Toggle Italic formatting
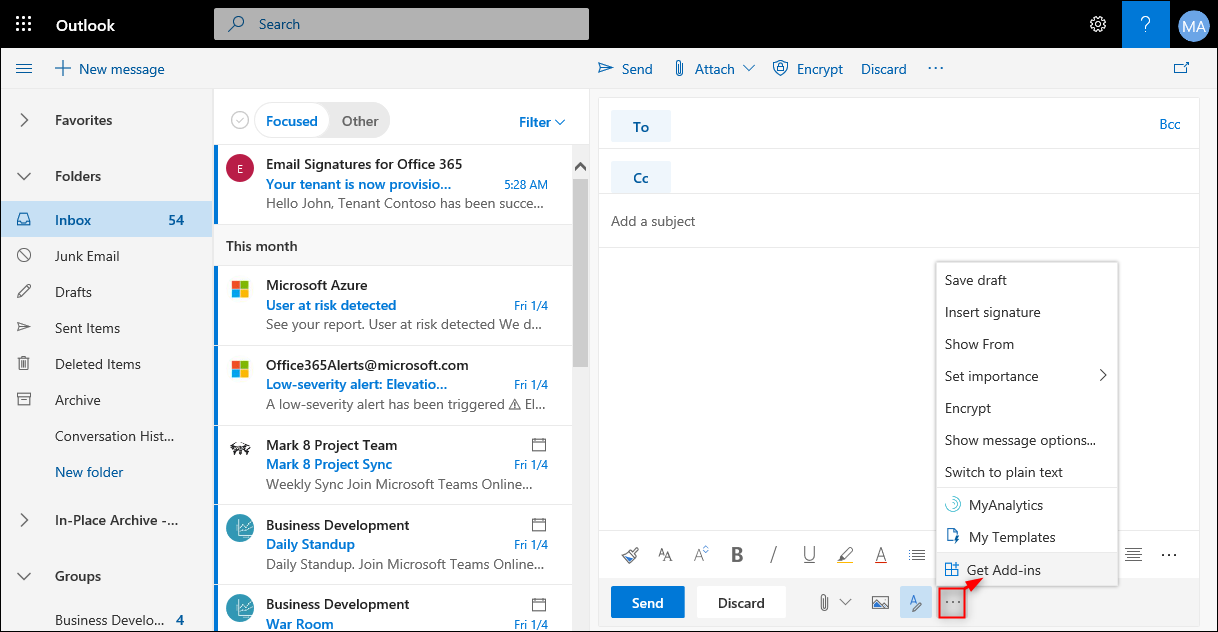This screenshot has height=632, width=1218. tap(772, 554)
